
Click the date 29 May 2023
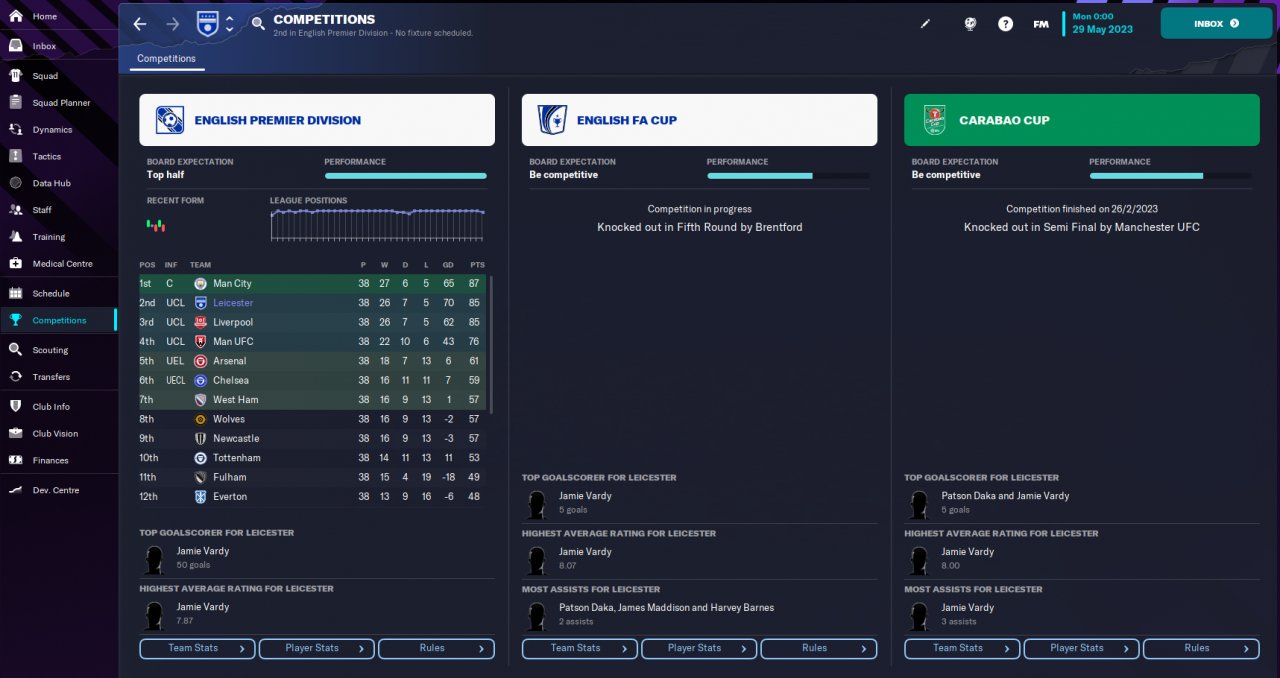pos(1103,29)
